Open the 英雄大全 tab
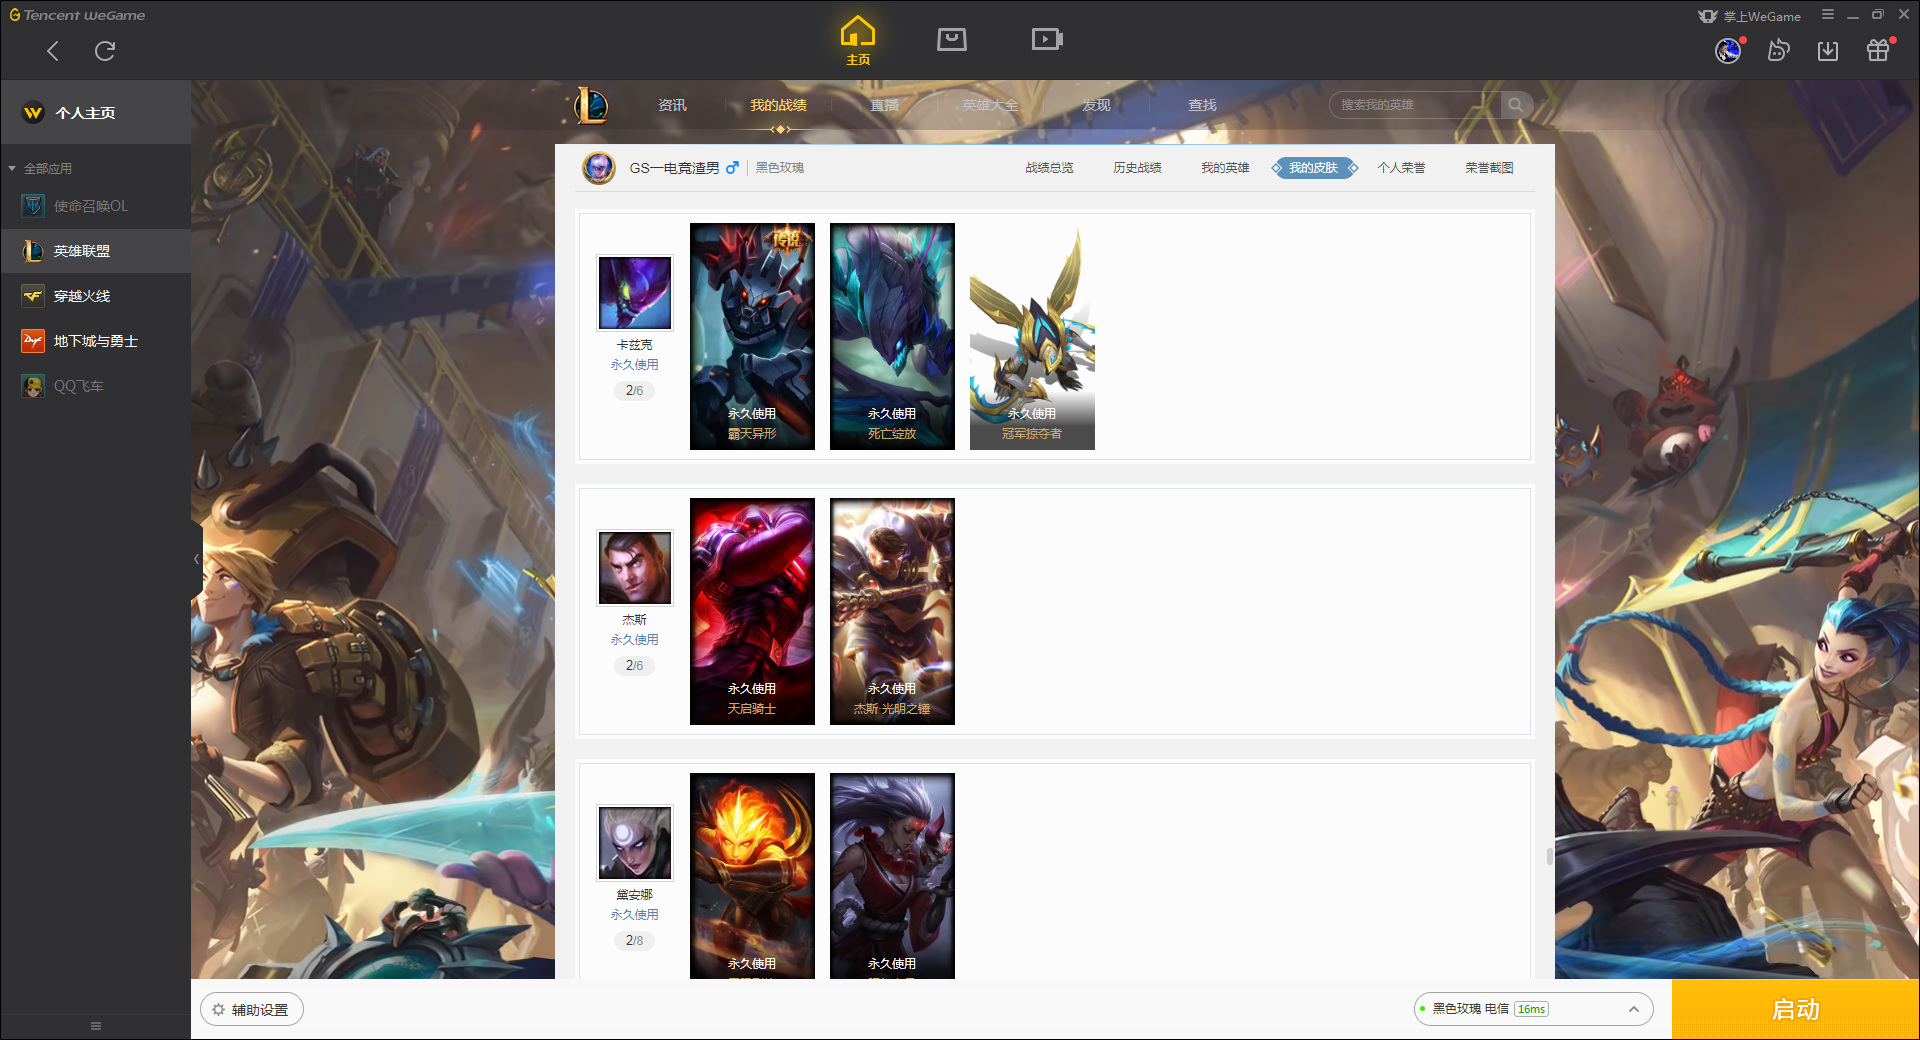 (990, 105)
